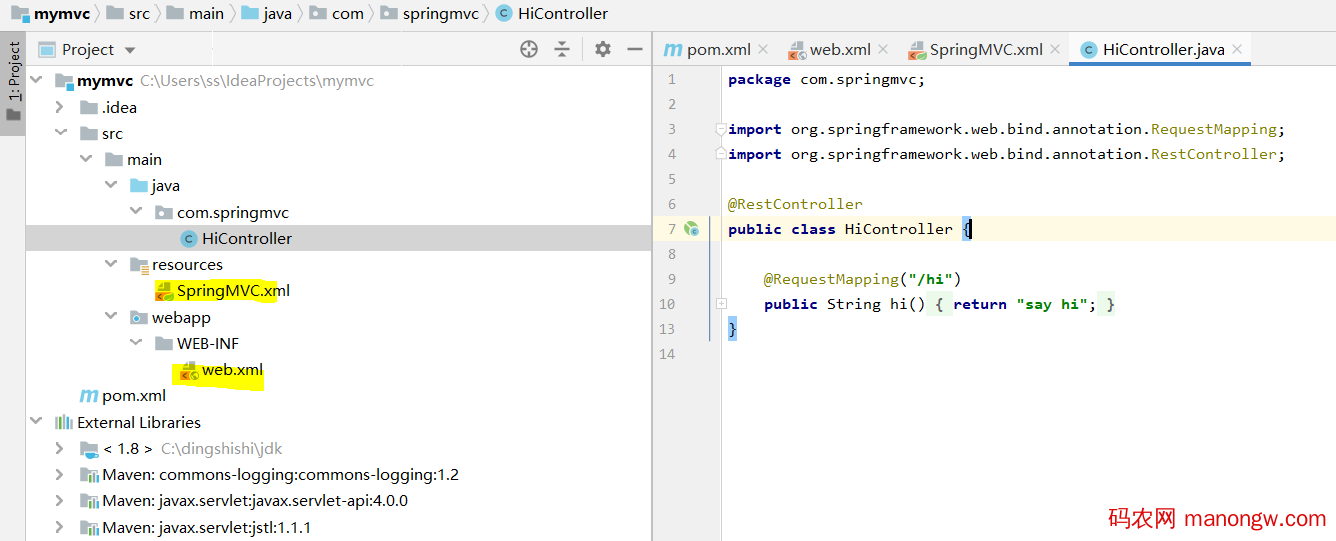Image resolution: width=1336 pixels, height=541 pixels.
Task: Open Project panel settings gear
Action: 602,49
